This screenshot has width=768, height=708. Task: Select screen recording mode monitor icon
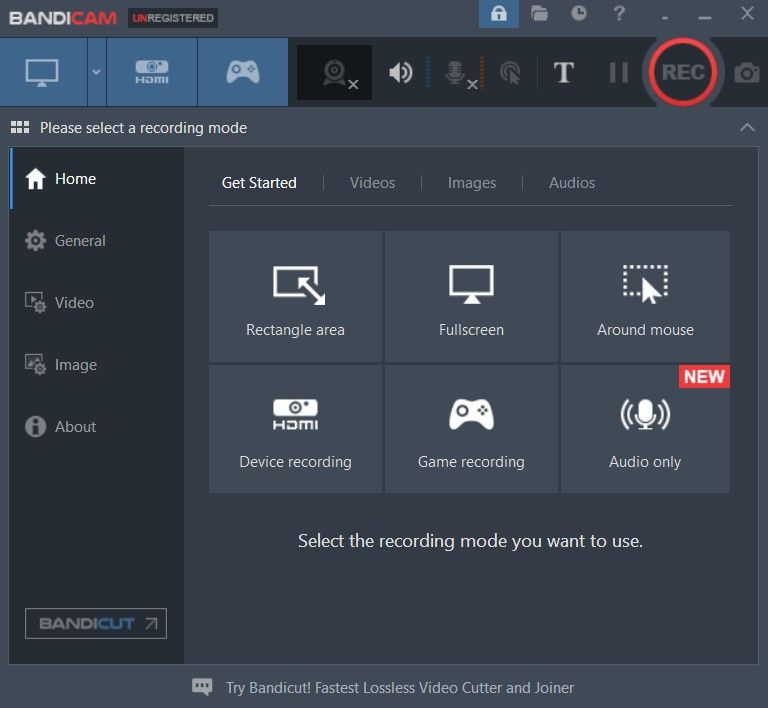pos(43,72)
